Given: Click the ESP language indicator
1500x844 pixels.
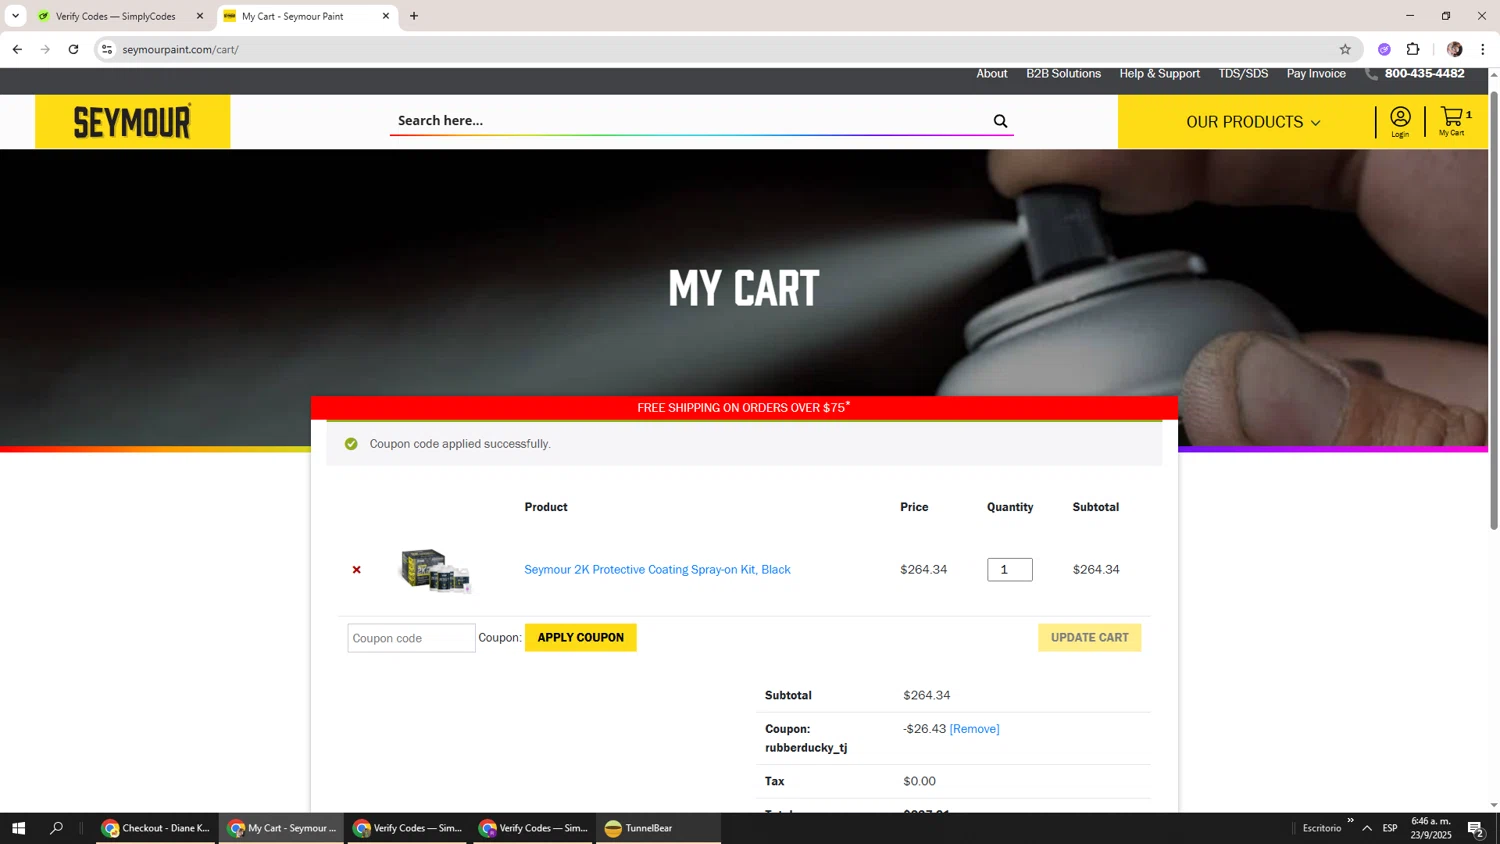Looking at the screenshot, I should click(x=1390, y=828).
